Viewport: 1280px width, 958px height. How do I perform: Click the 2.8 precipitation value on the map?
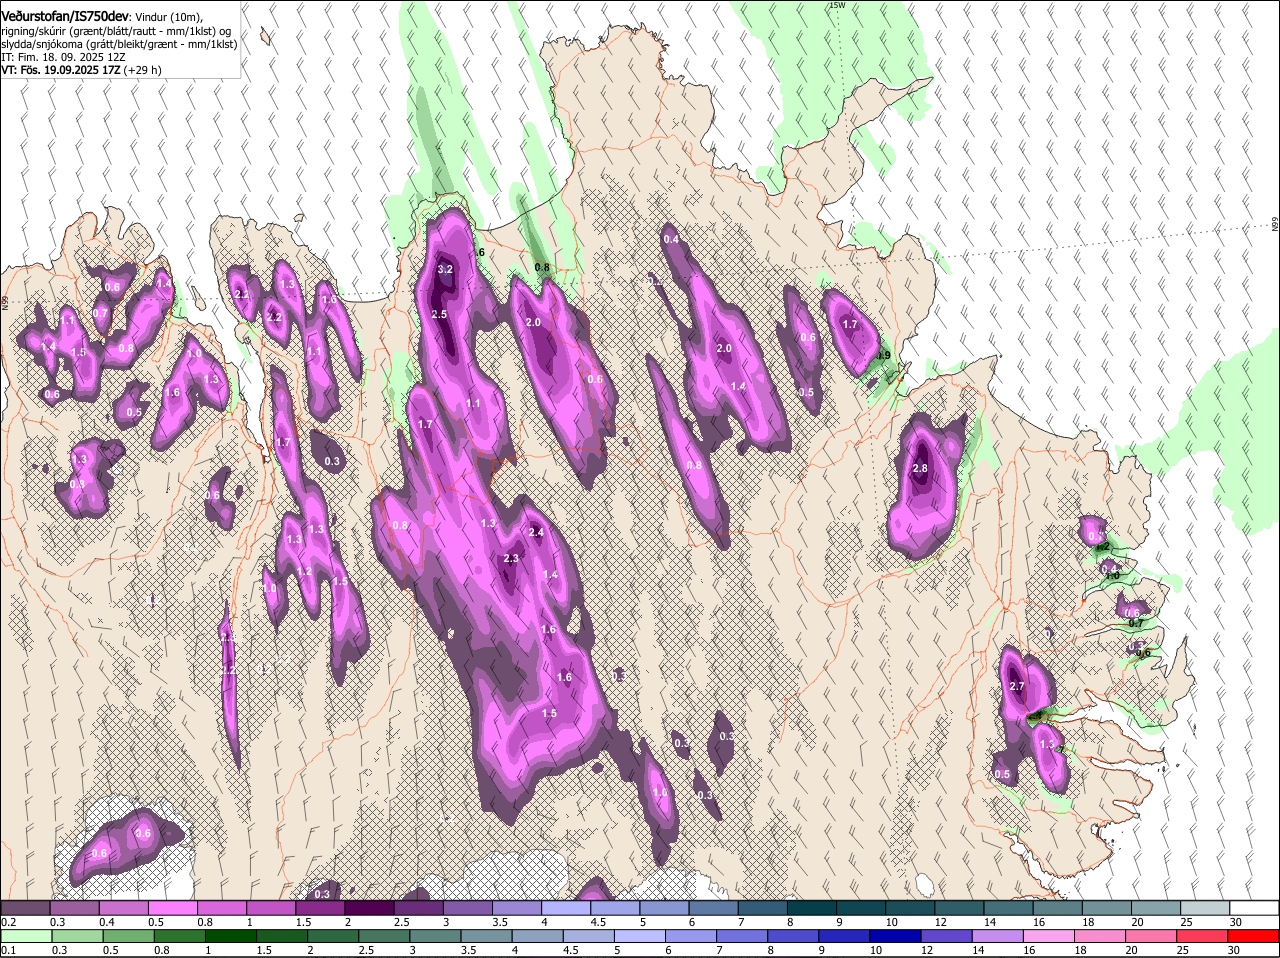click(x=921, y=468)
